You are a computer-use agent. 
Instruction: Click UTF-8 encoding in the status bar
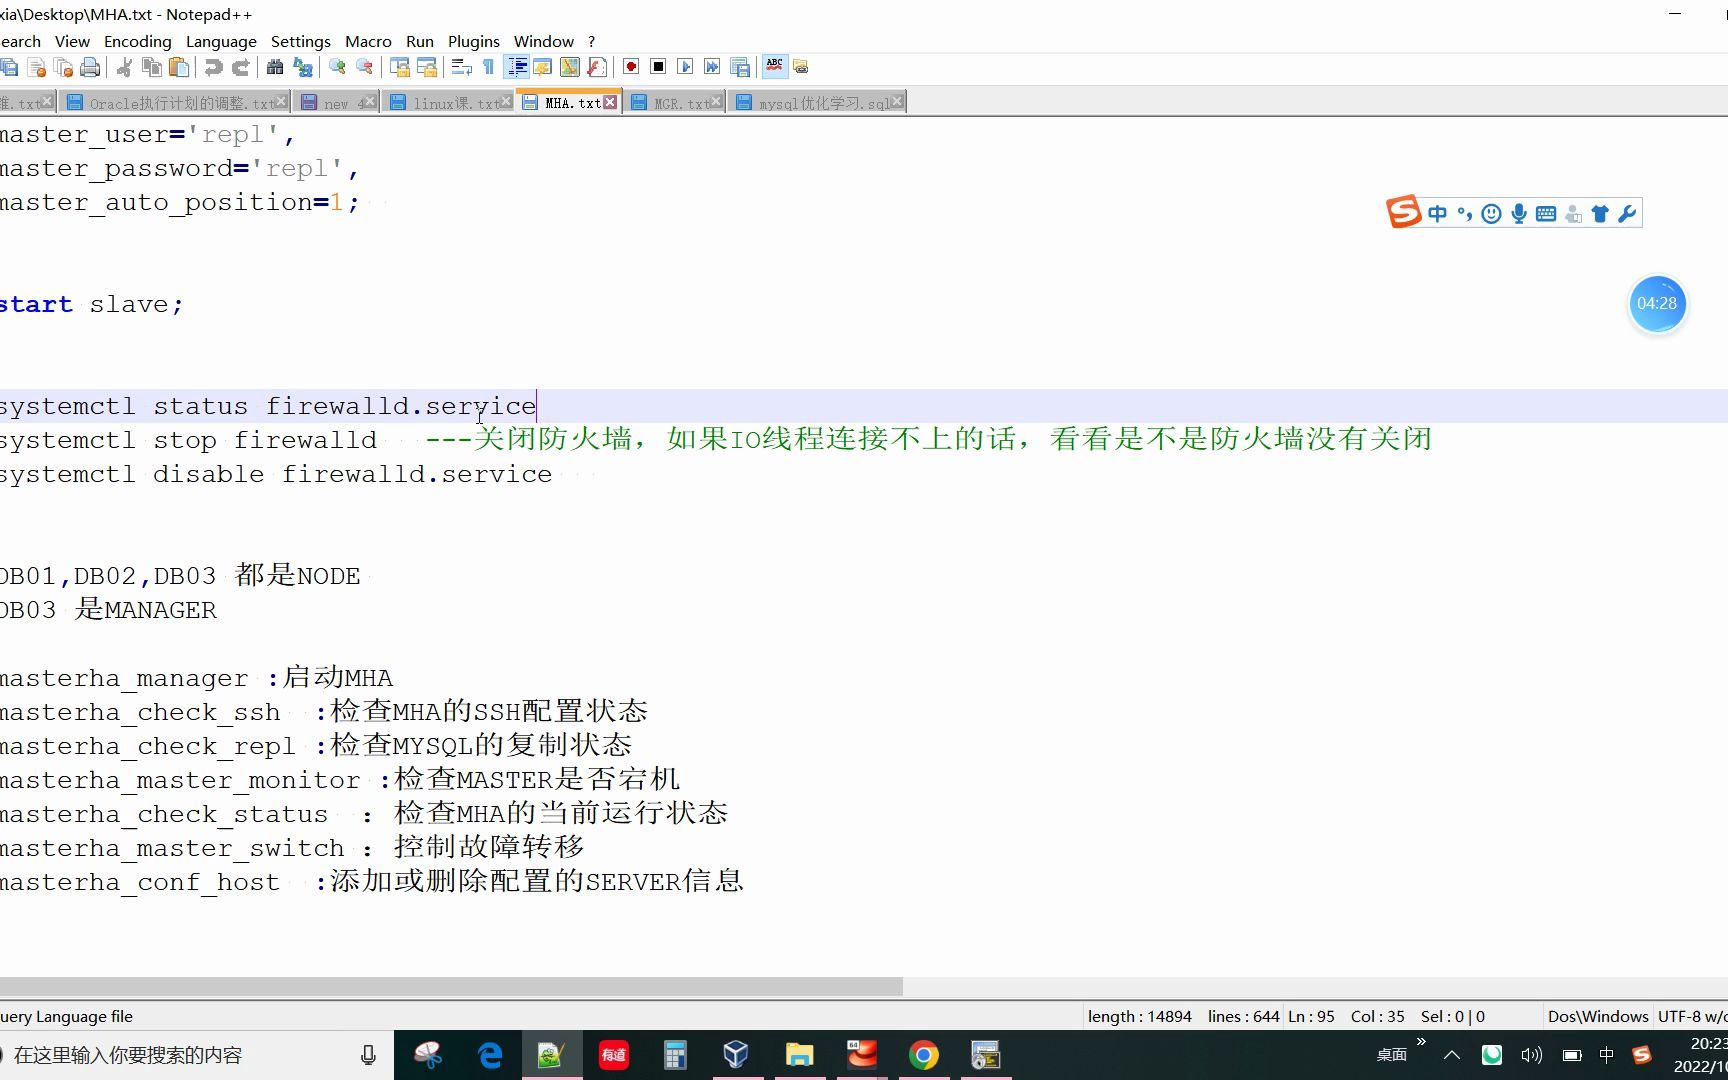[x=1690, y=1016]
